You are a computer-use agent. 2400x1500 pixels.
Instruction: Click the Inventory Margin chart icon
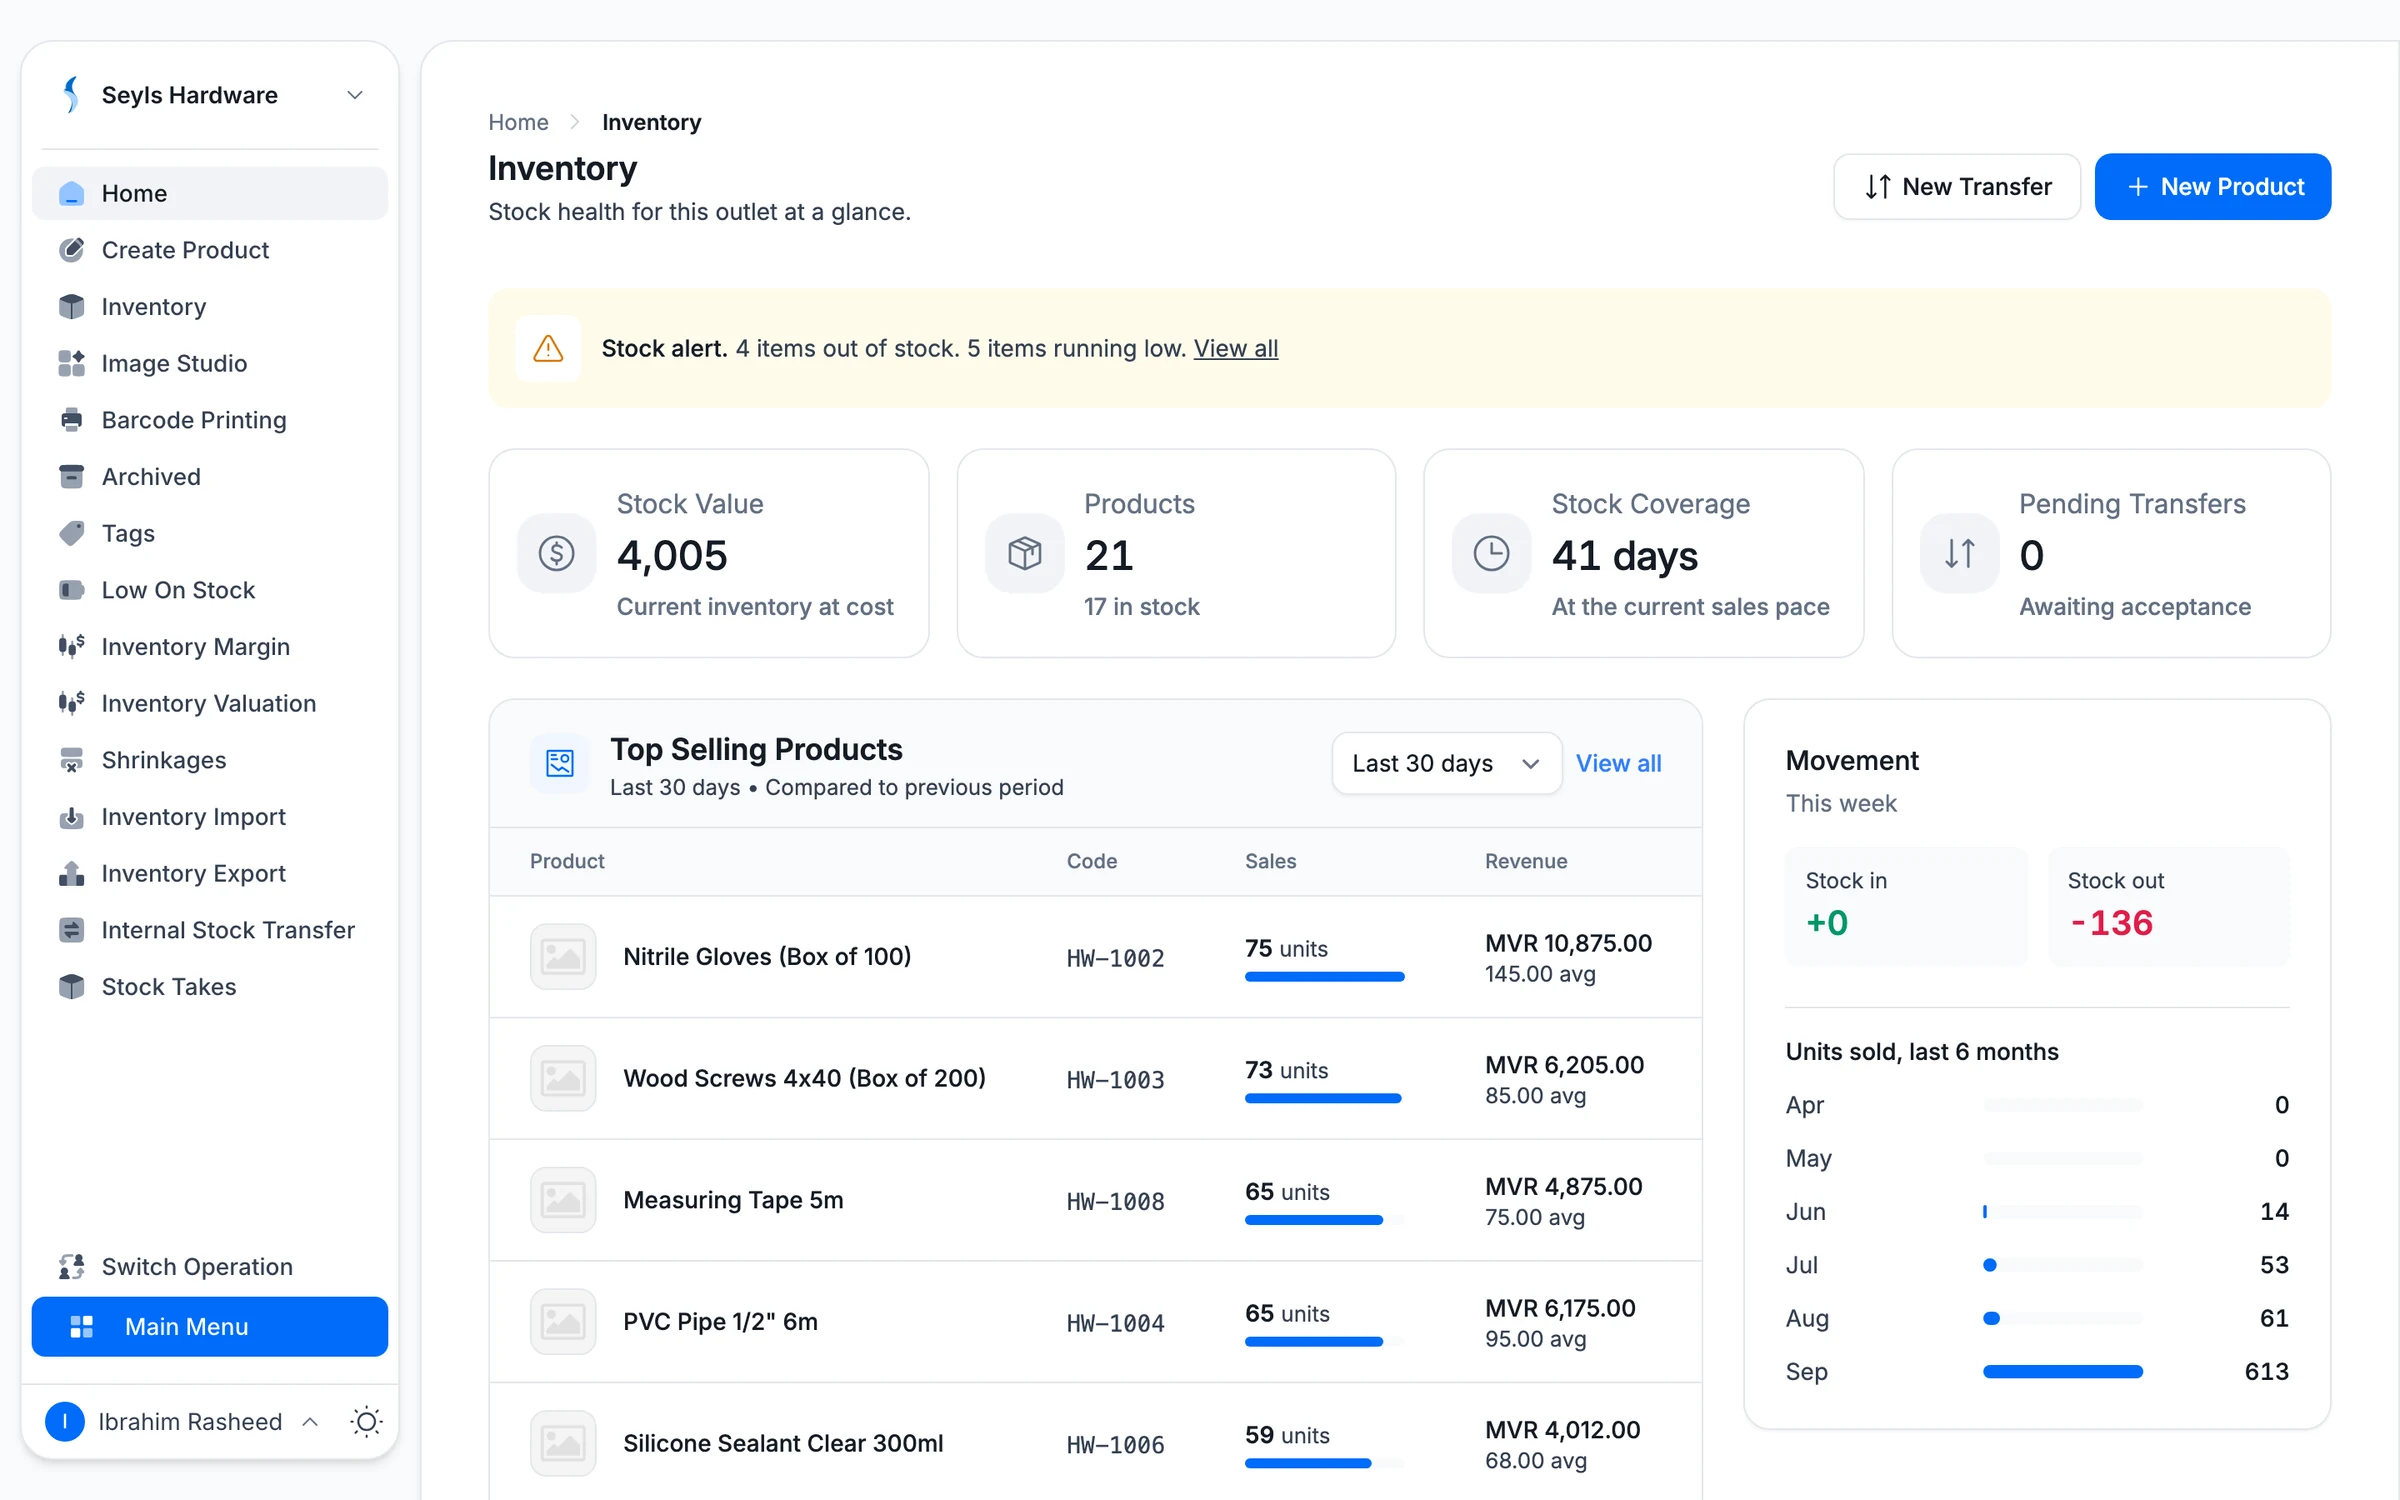[71, 647]
